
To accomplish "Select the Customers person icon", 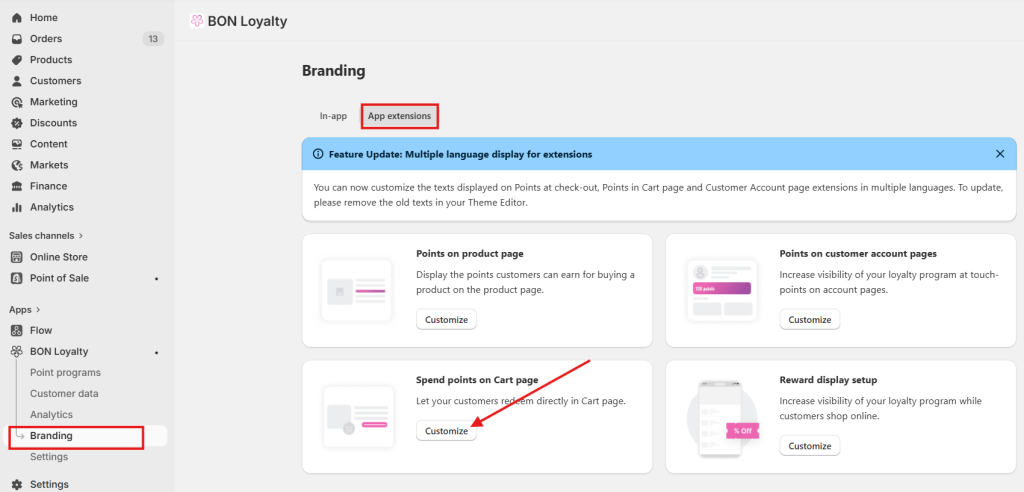I will click(x=17, y=81).
